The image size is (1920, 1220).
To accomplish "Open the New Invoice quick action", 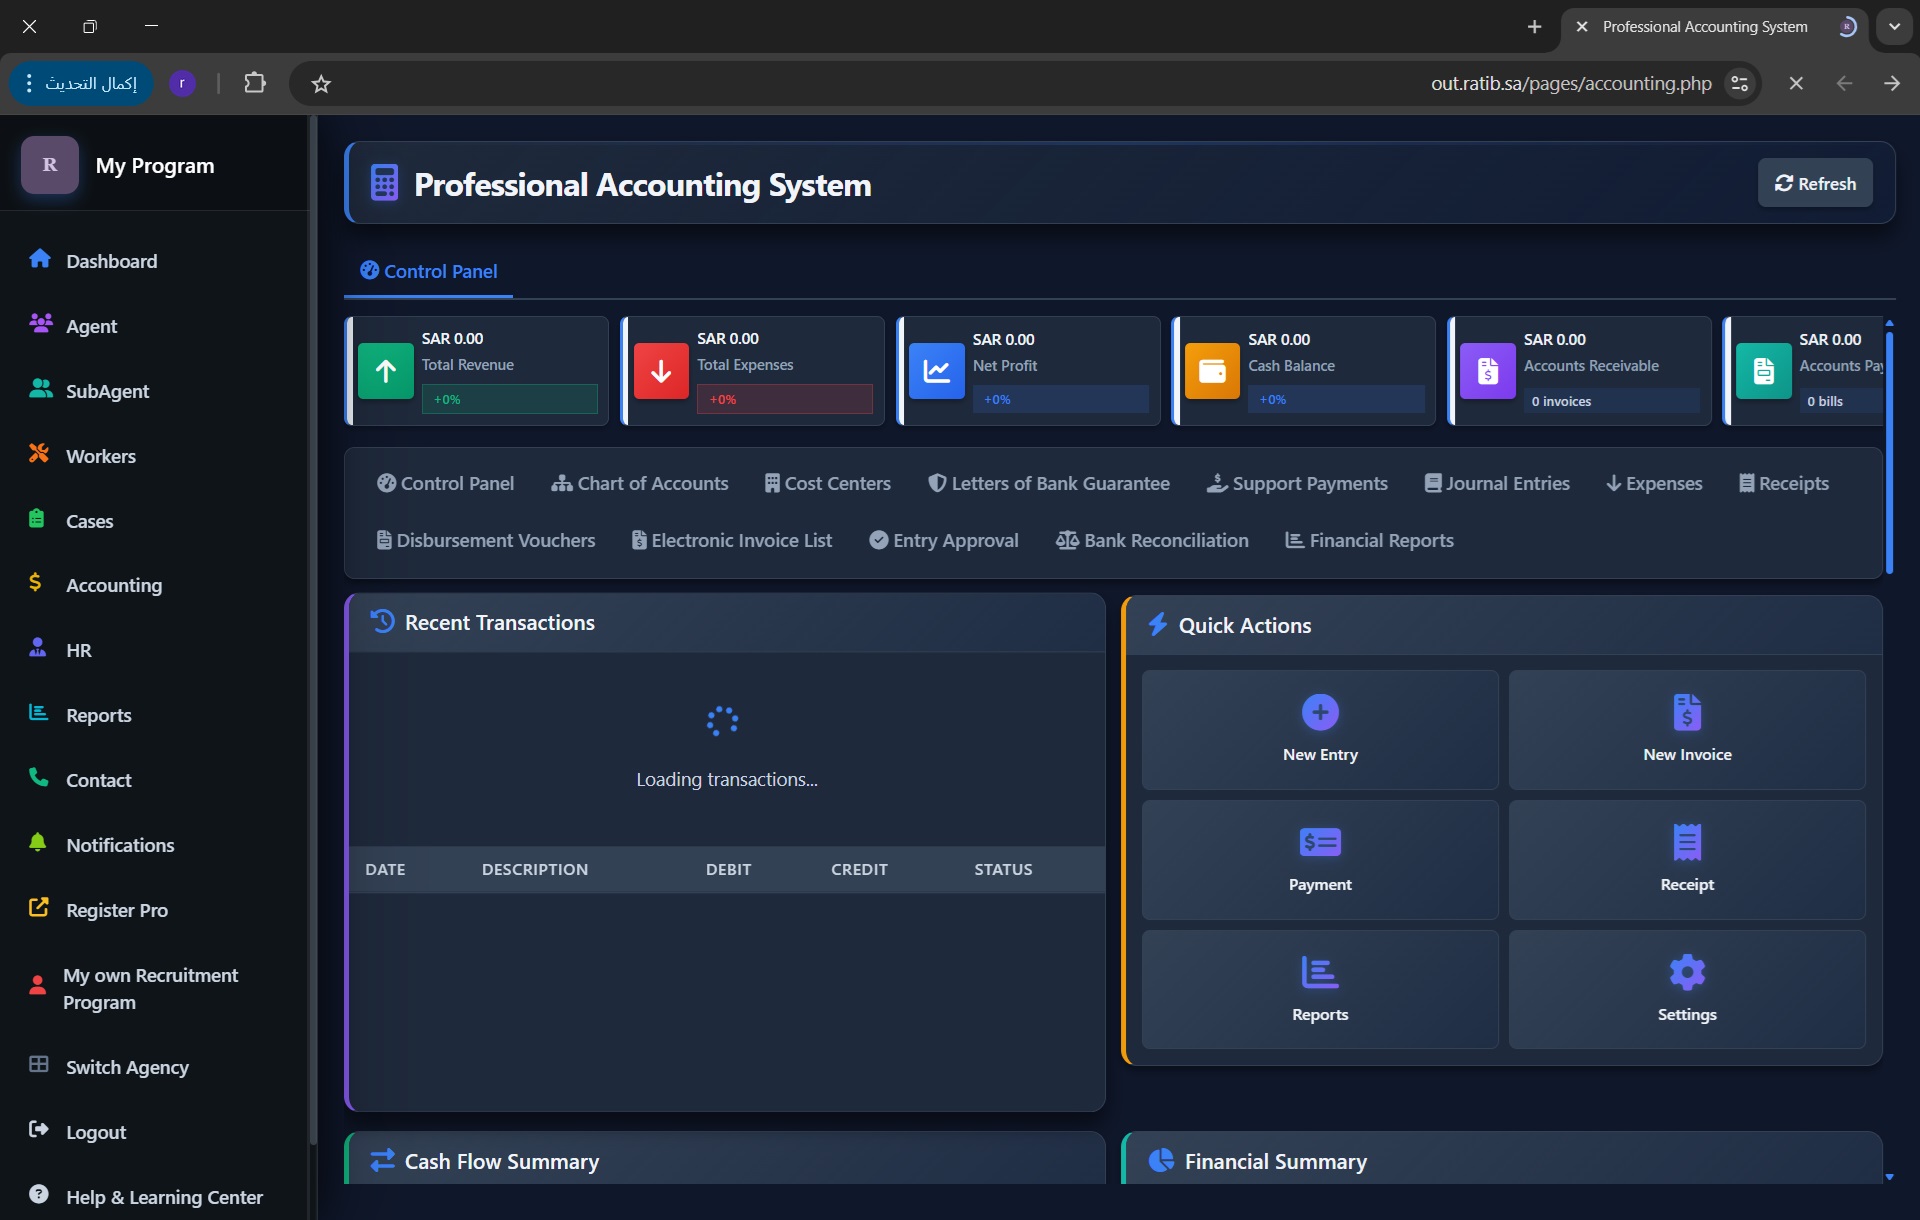I will click(x=1686, y=729).
